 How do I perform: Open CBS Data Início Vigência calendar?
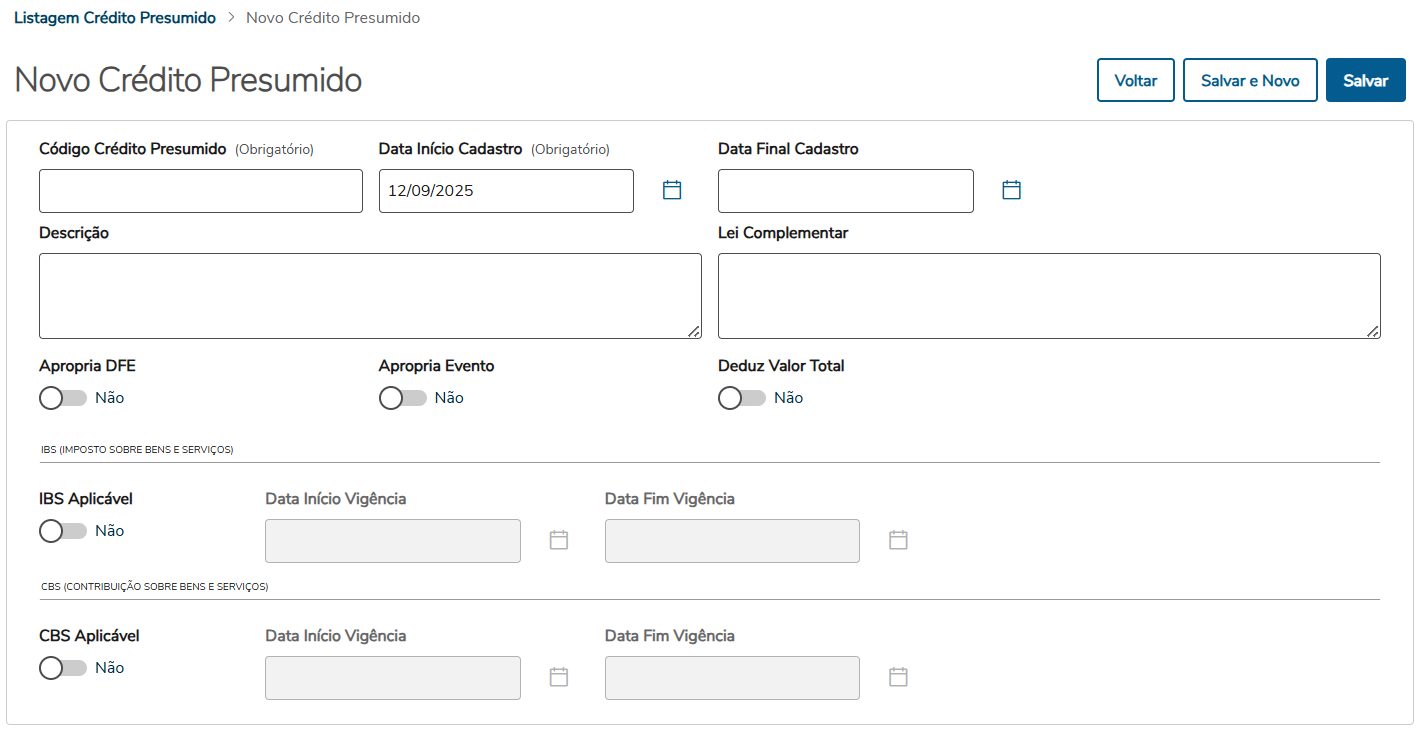pyautogui.click(x=559, y=677)
